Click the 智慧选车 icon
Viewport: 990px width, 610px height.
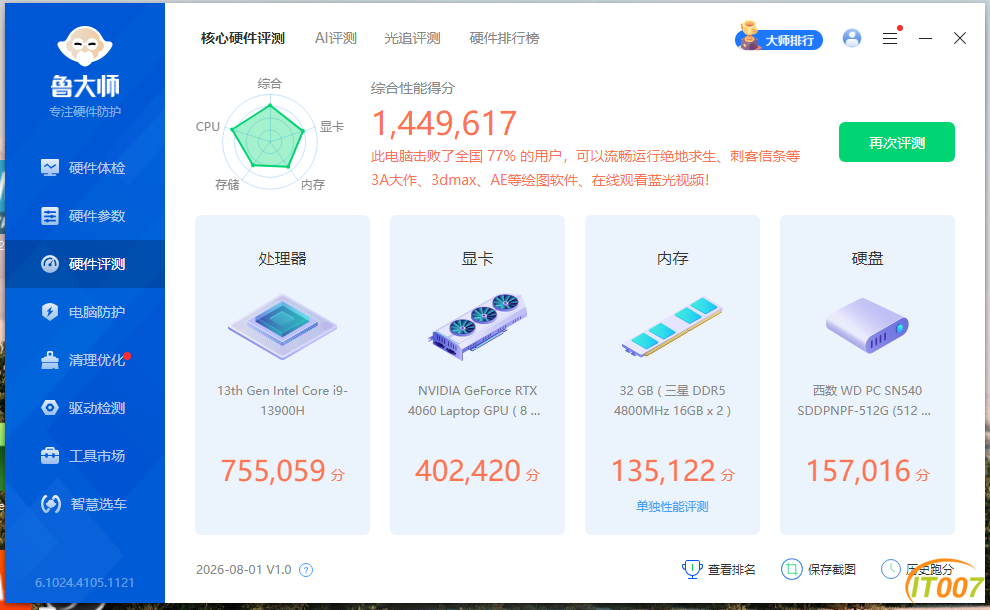tap(51, 504)
